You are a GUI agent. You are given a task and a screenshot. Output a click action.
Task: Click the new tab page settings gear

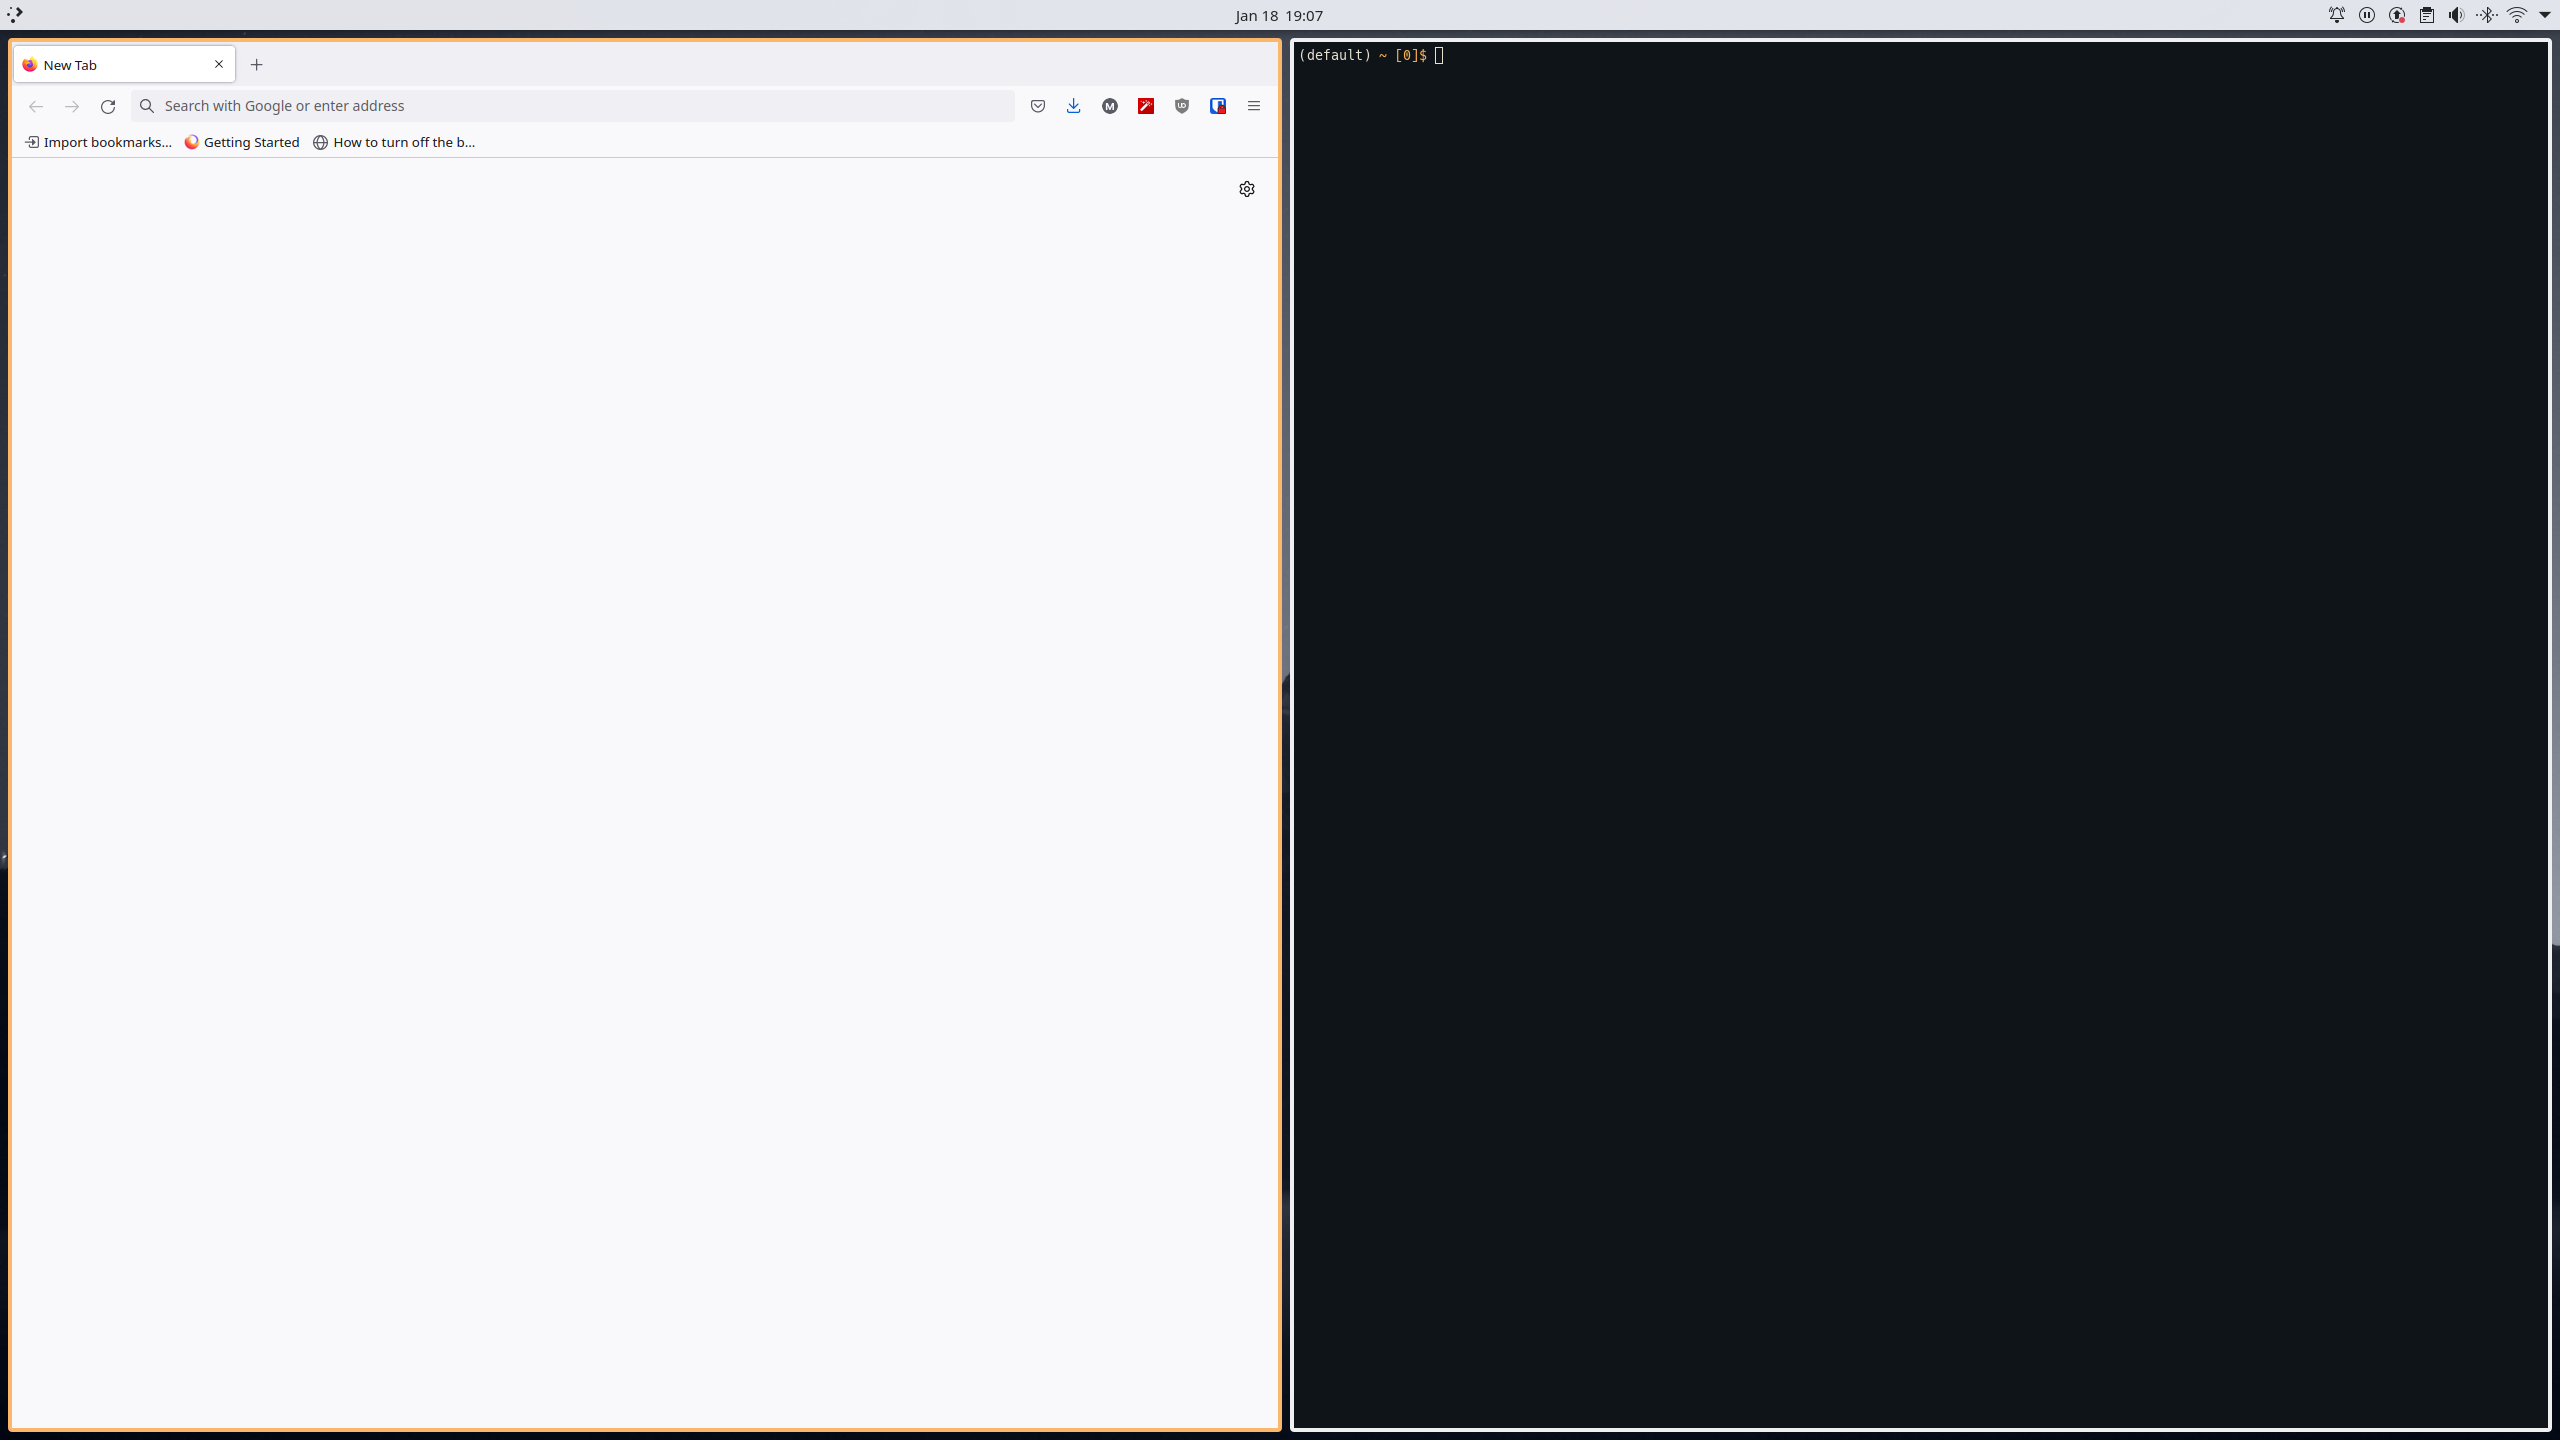[x=1246, y=189]
